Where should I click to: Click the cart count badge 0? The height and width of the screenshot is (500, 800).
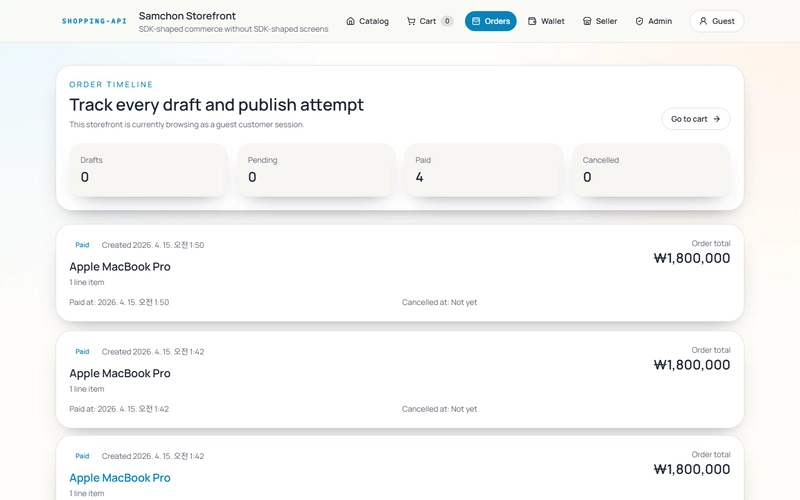(x=447, y=21)
